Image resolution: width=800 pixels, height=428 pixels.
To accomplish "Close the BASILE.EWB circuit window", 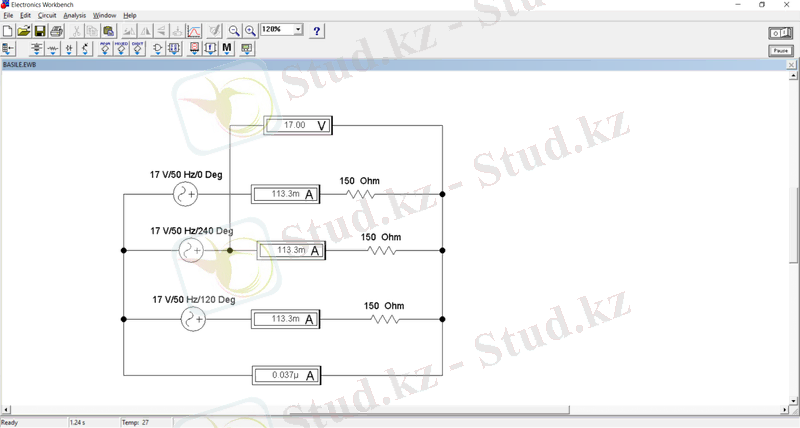I will [x=791, y=65].
